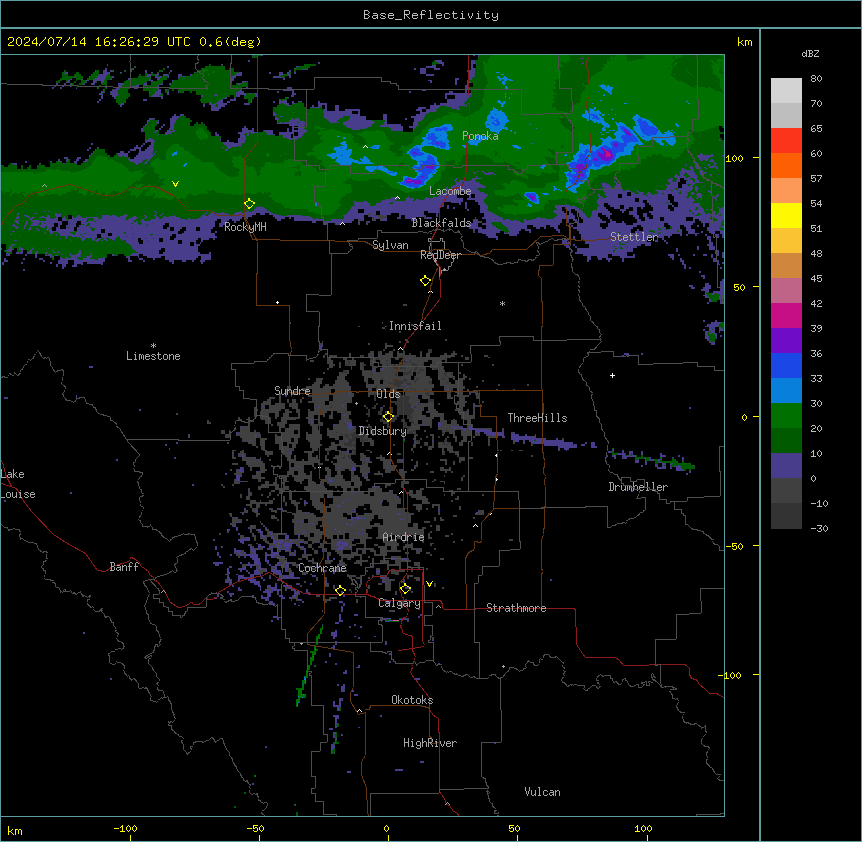
Task: Pick the red 65–60 dBZ legend swatch
Action: (x=786, y=141)
